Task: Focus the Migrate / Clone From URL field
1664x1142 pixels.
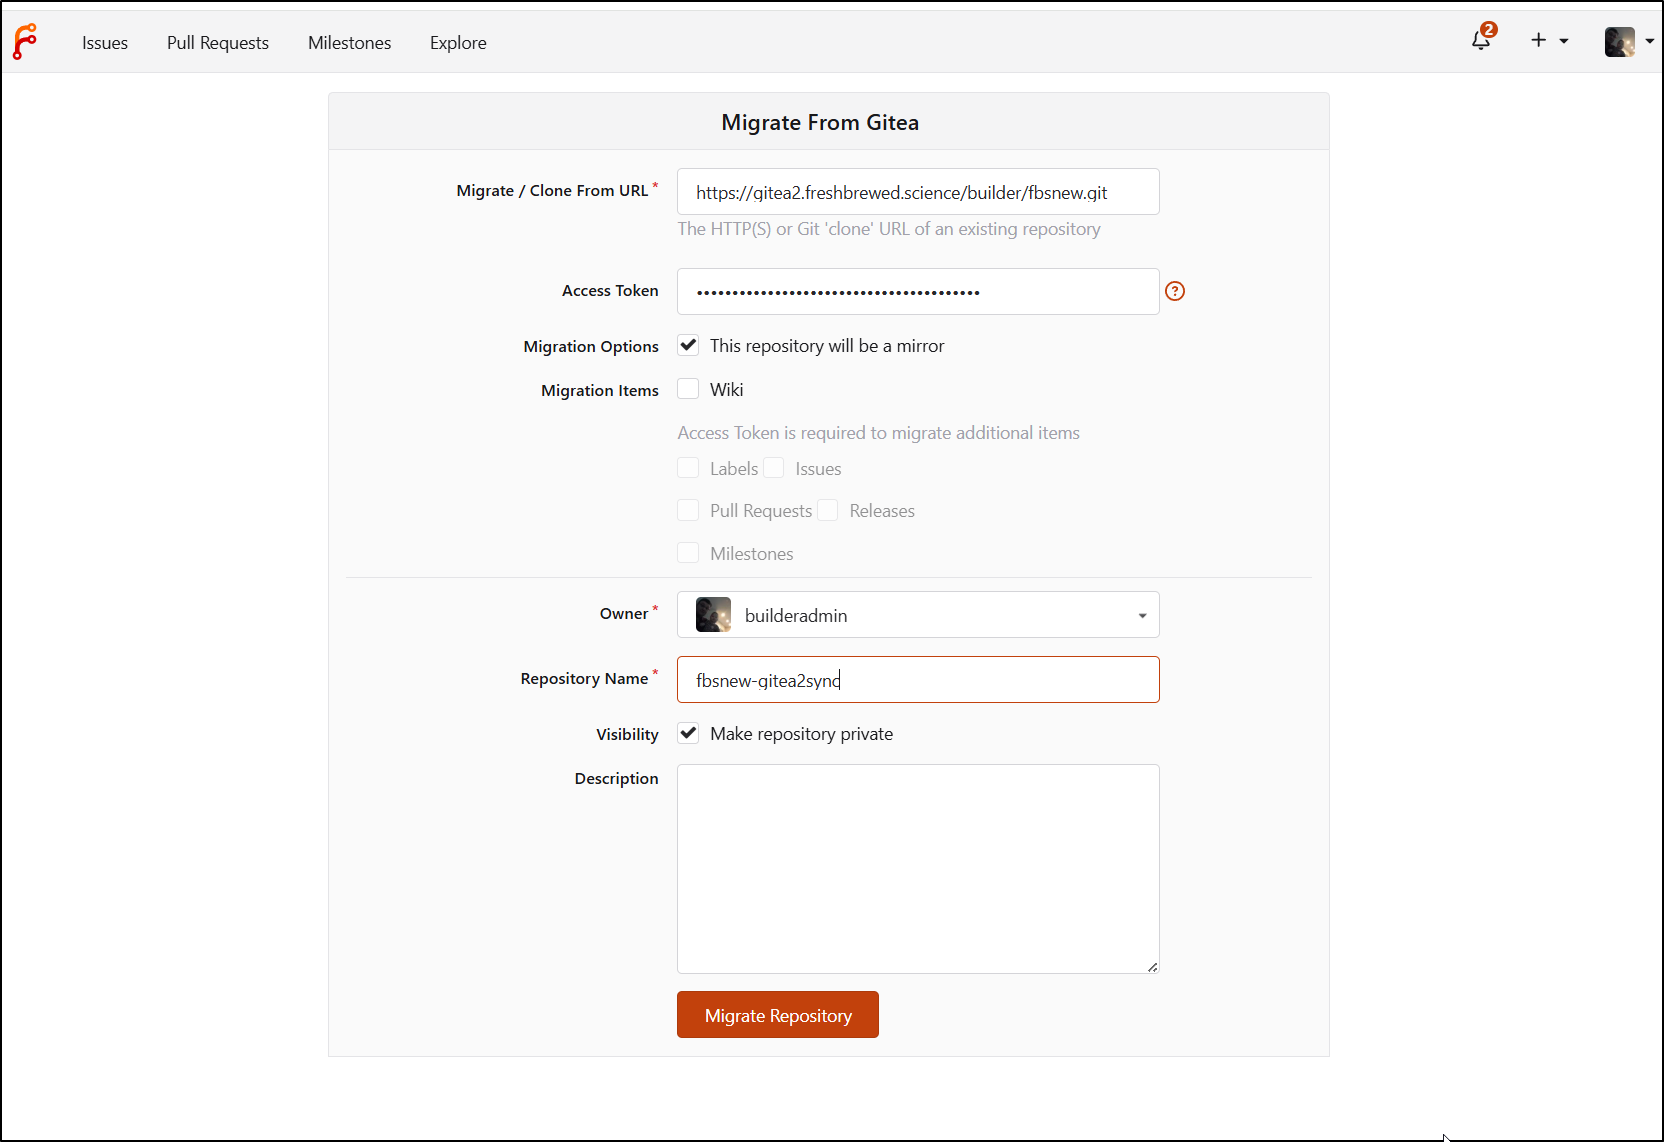Action: coord(918,192)
